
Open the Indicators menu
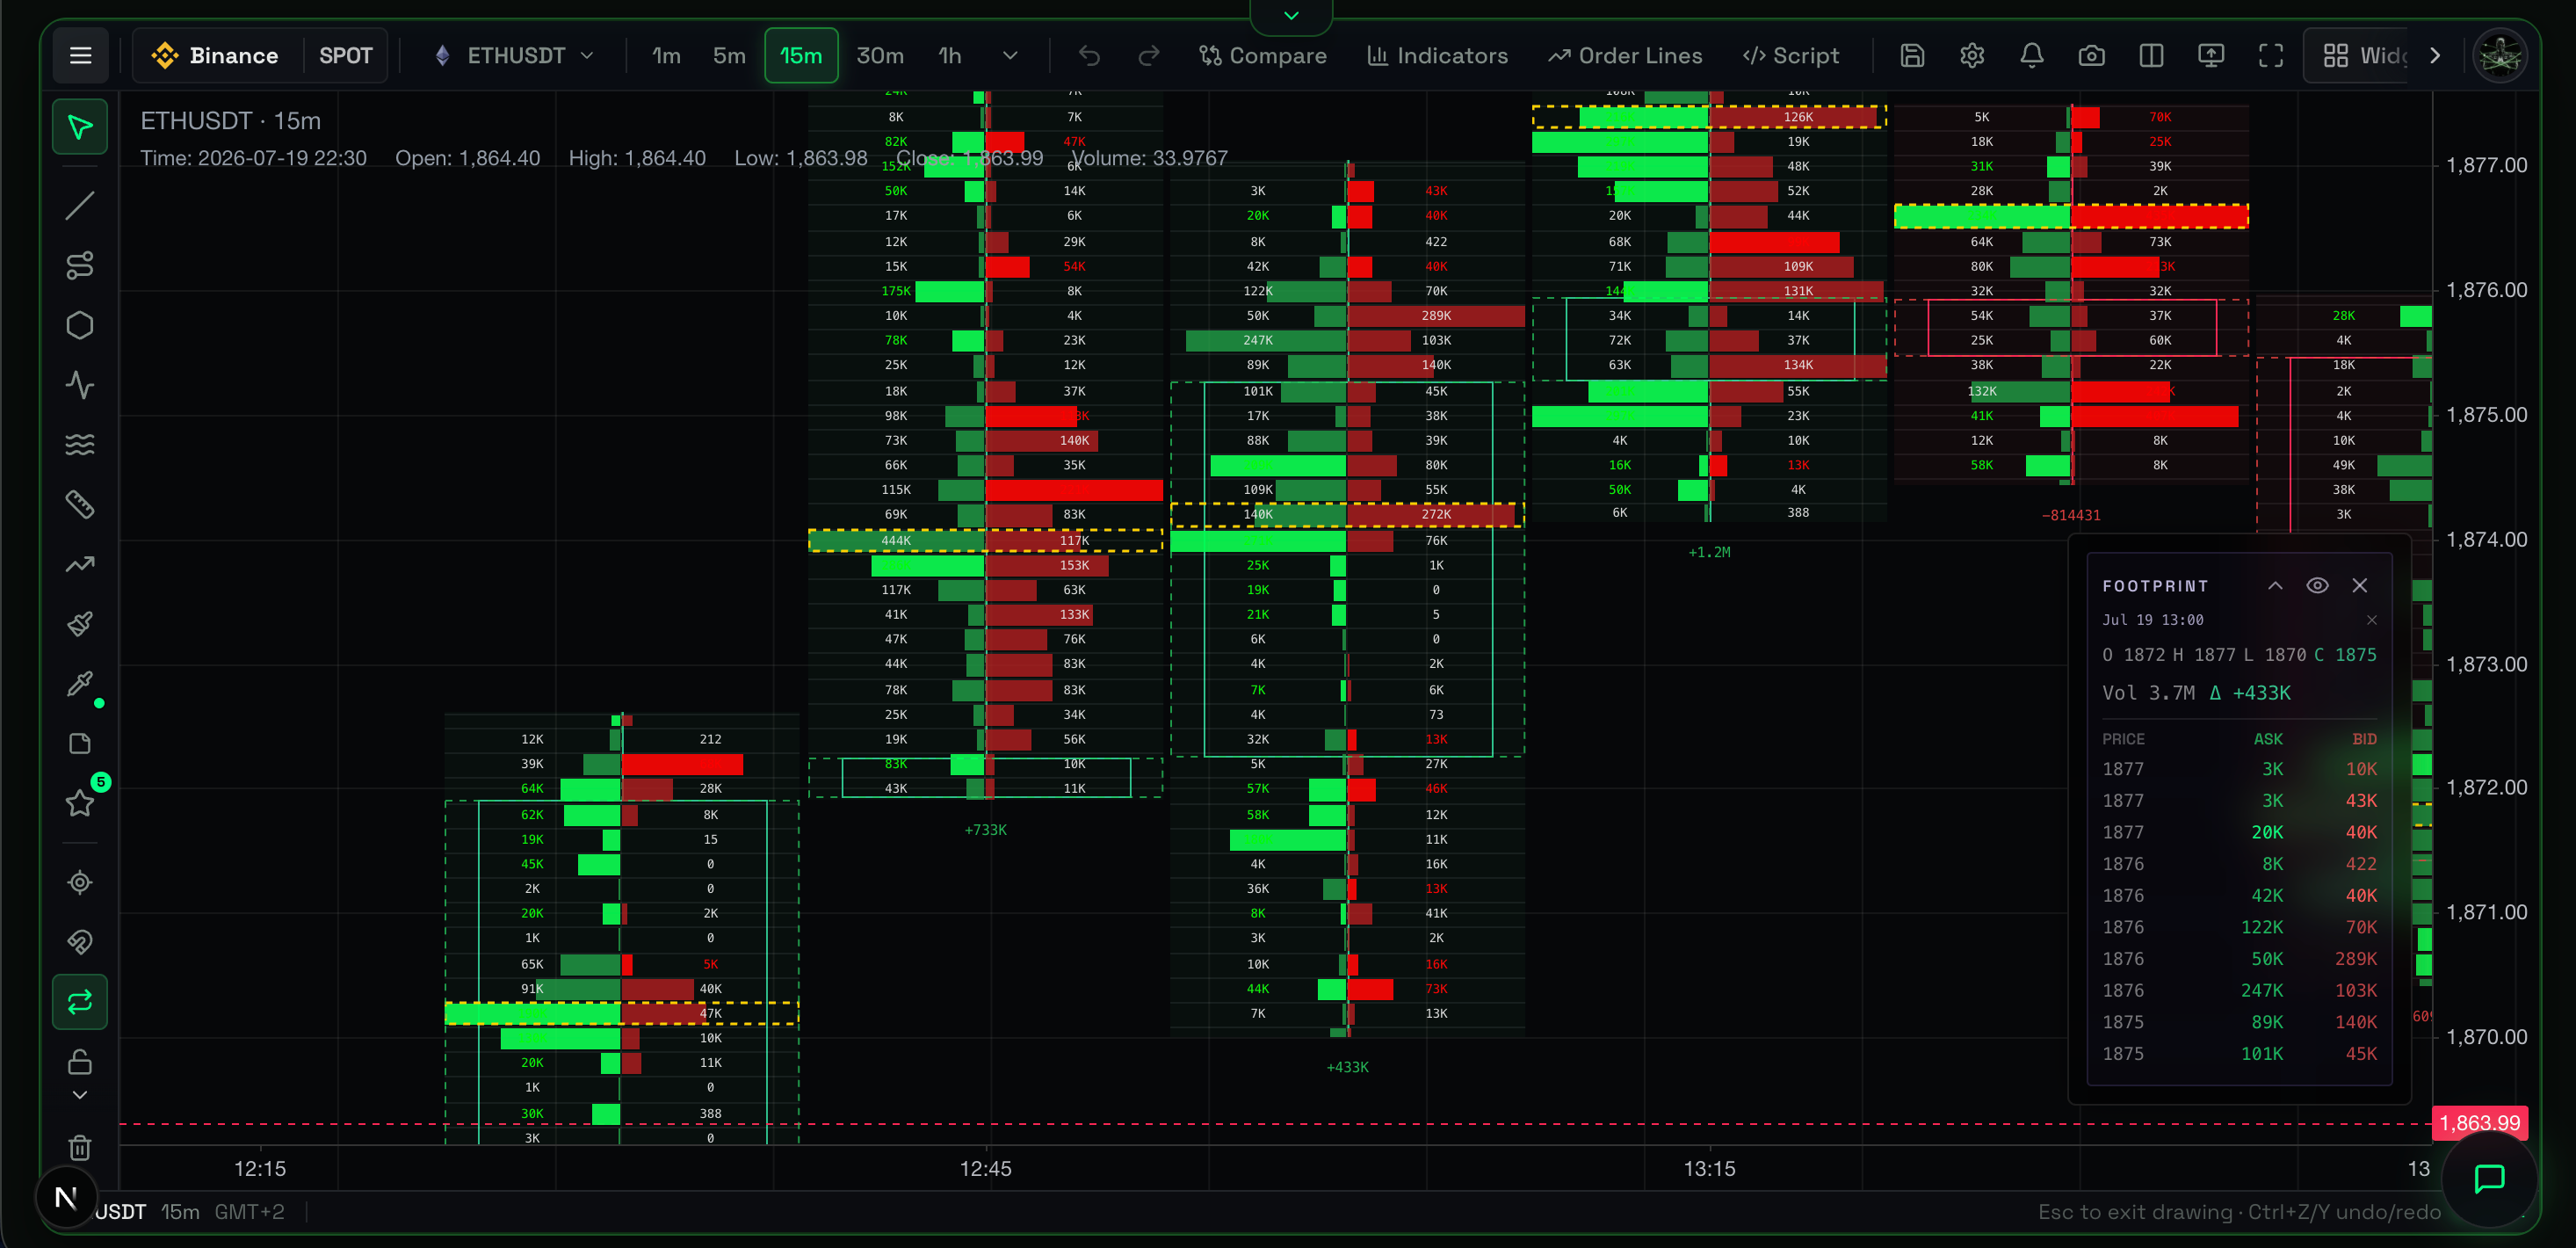click(1437, 56)
